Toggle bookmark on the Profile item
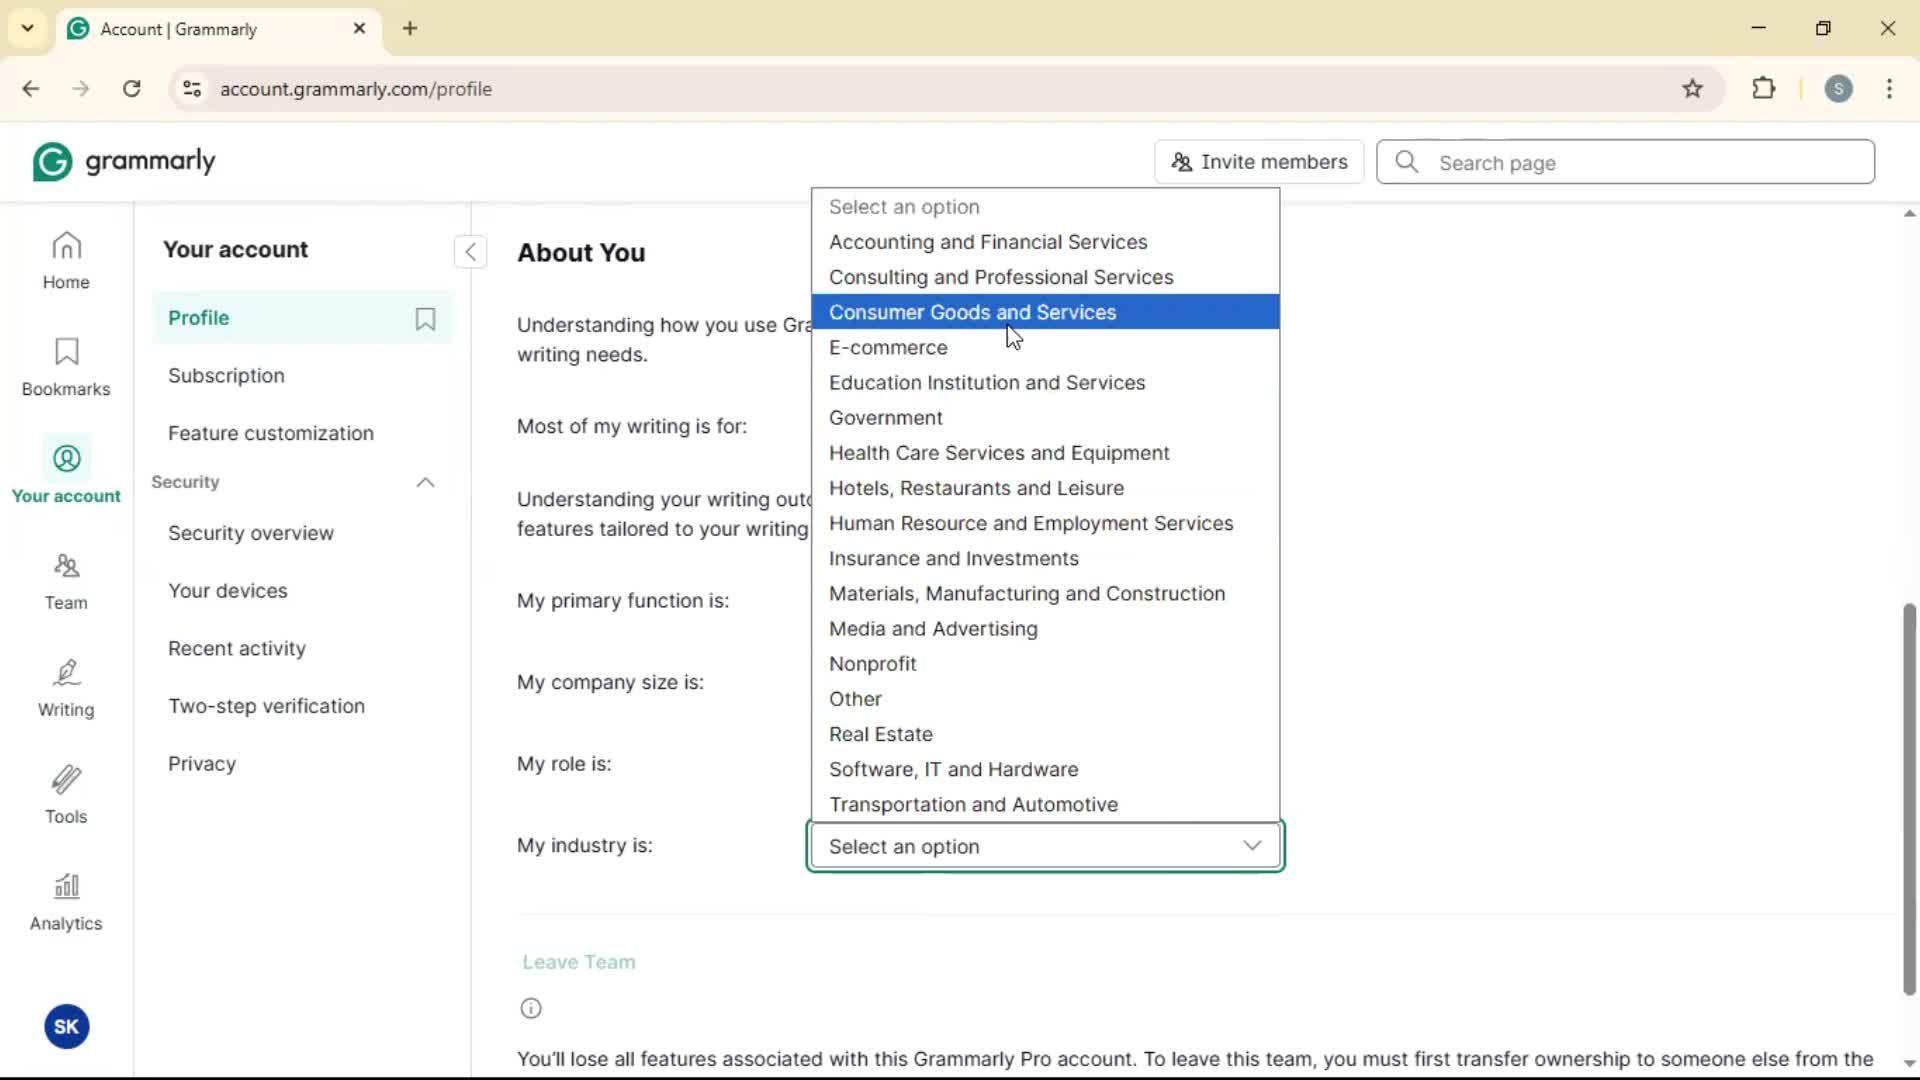Screen dimensions: 1920x1080 [425, 318]
